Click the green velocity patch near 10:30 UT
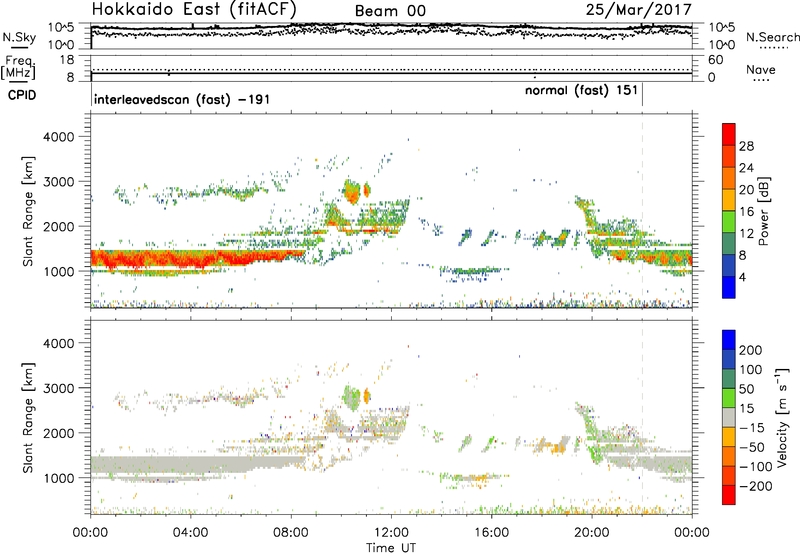The width and height of the screenshot is (800, 554). coord(352,398)
